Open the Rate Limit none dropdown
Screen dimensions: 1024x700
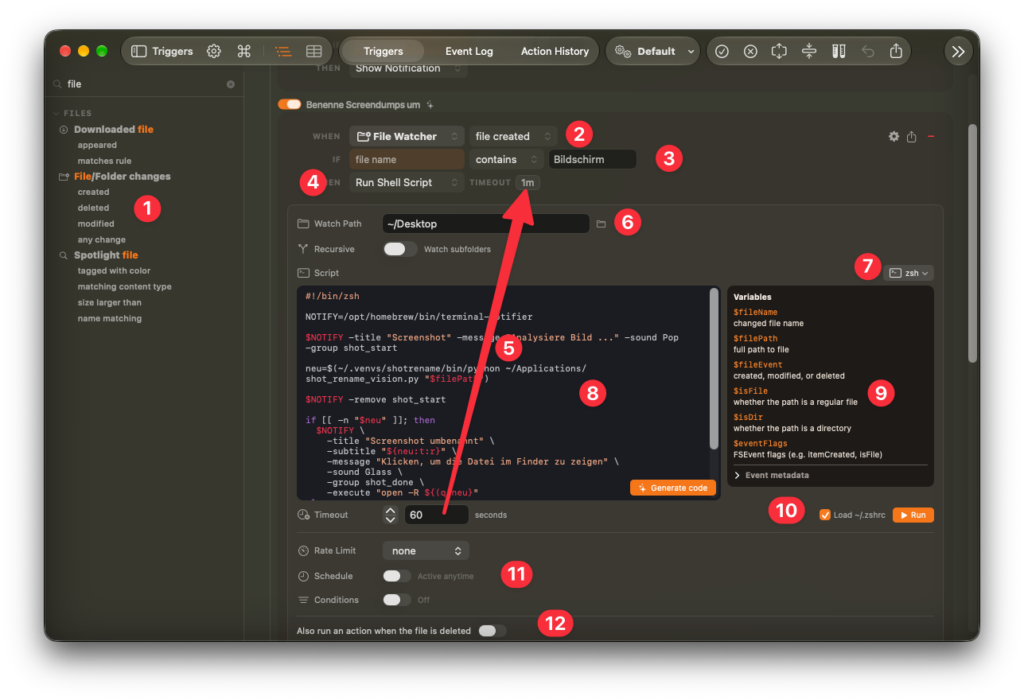point(426,550)
